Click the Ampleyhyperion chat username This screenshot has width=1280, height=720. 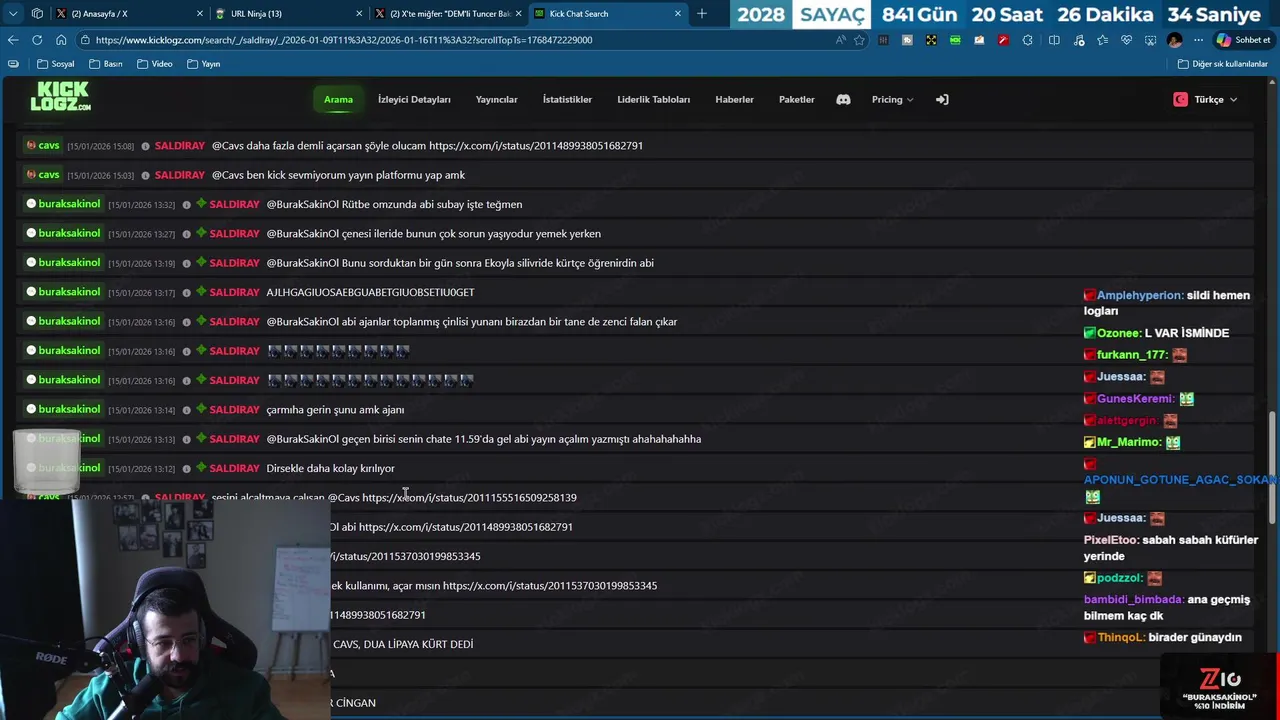[x=1139, y=296]
